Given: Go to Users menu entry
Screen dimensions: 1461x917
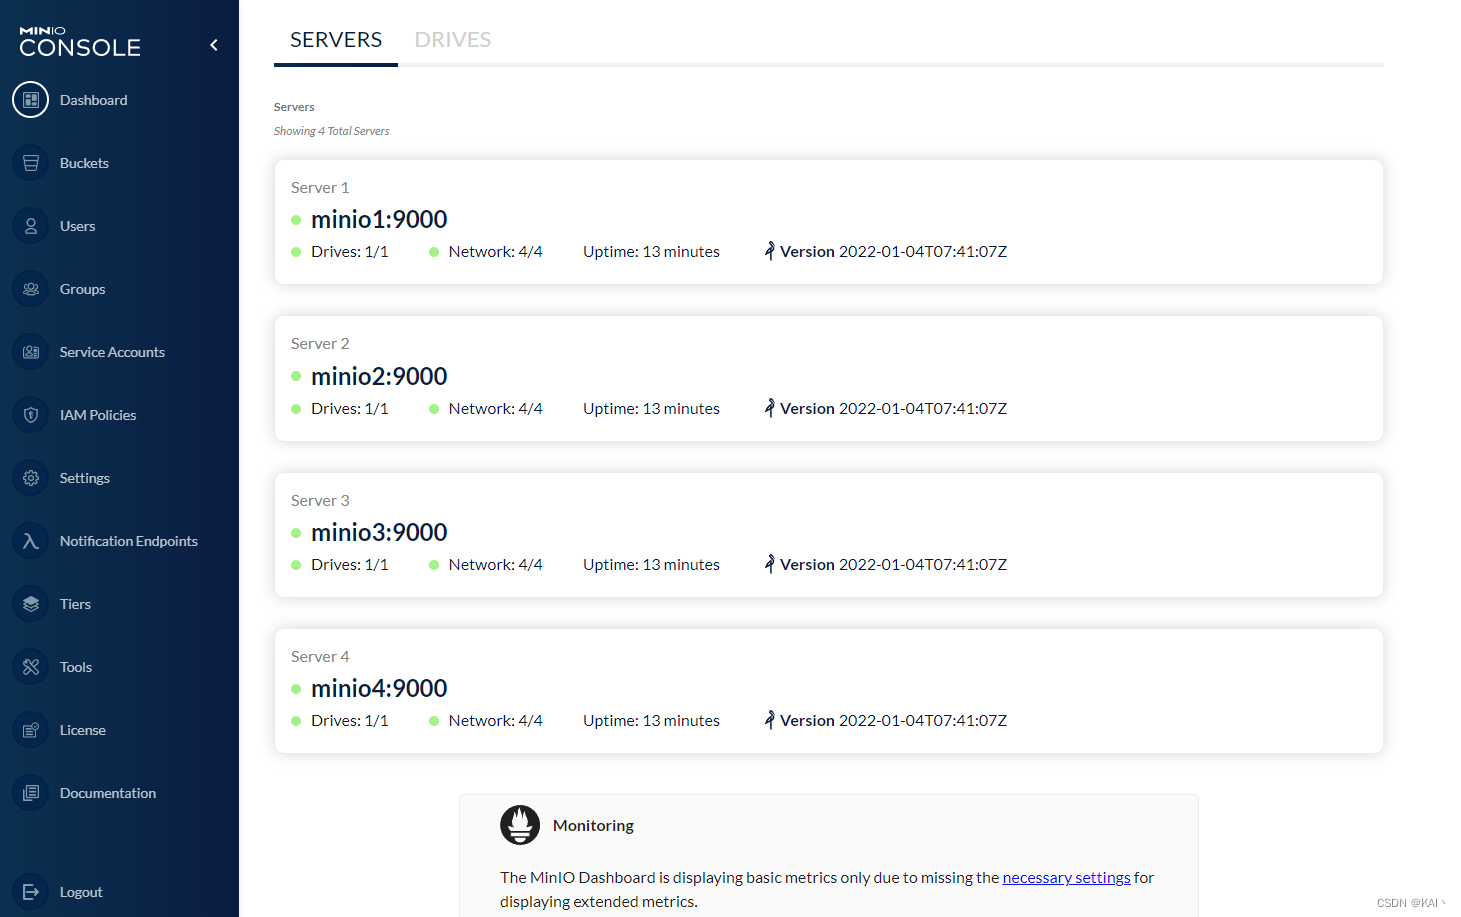Looking at the screenshot, I should [x=78, y=226].
